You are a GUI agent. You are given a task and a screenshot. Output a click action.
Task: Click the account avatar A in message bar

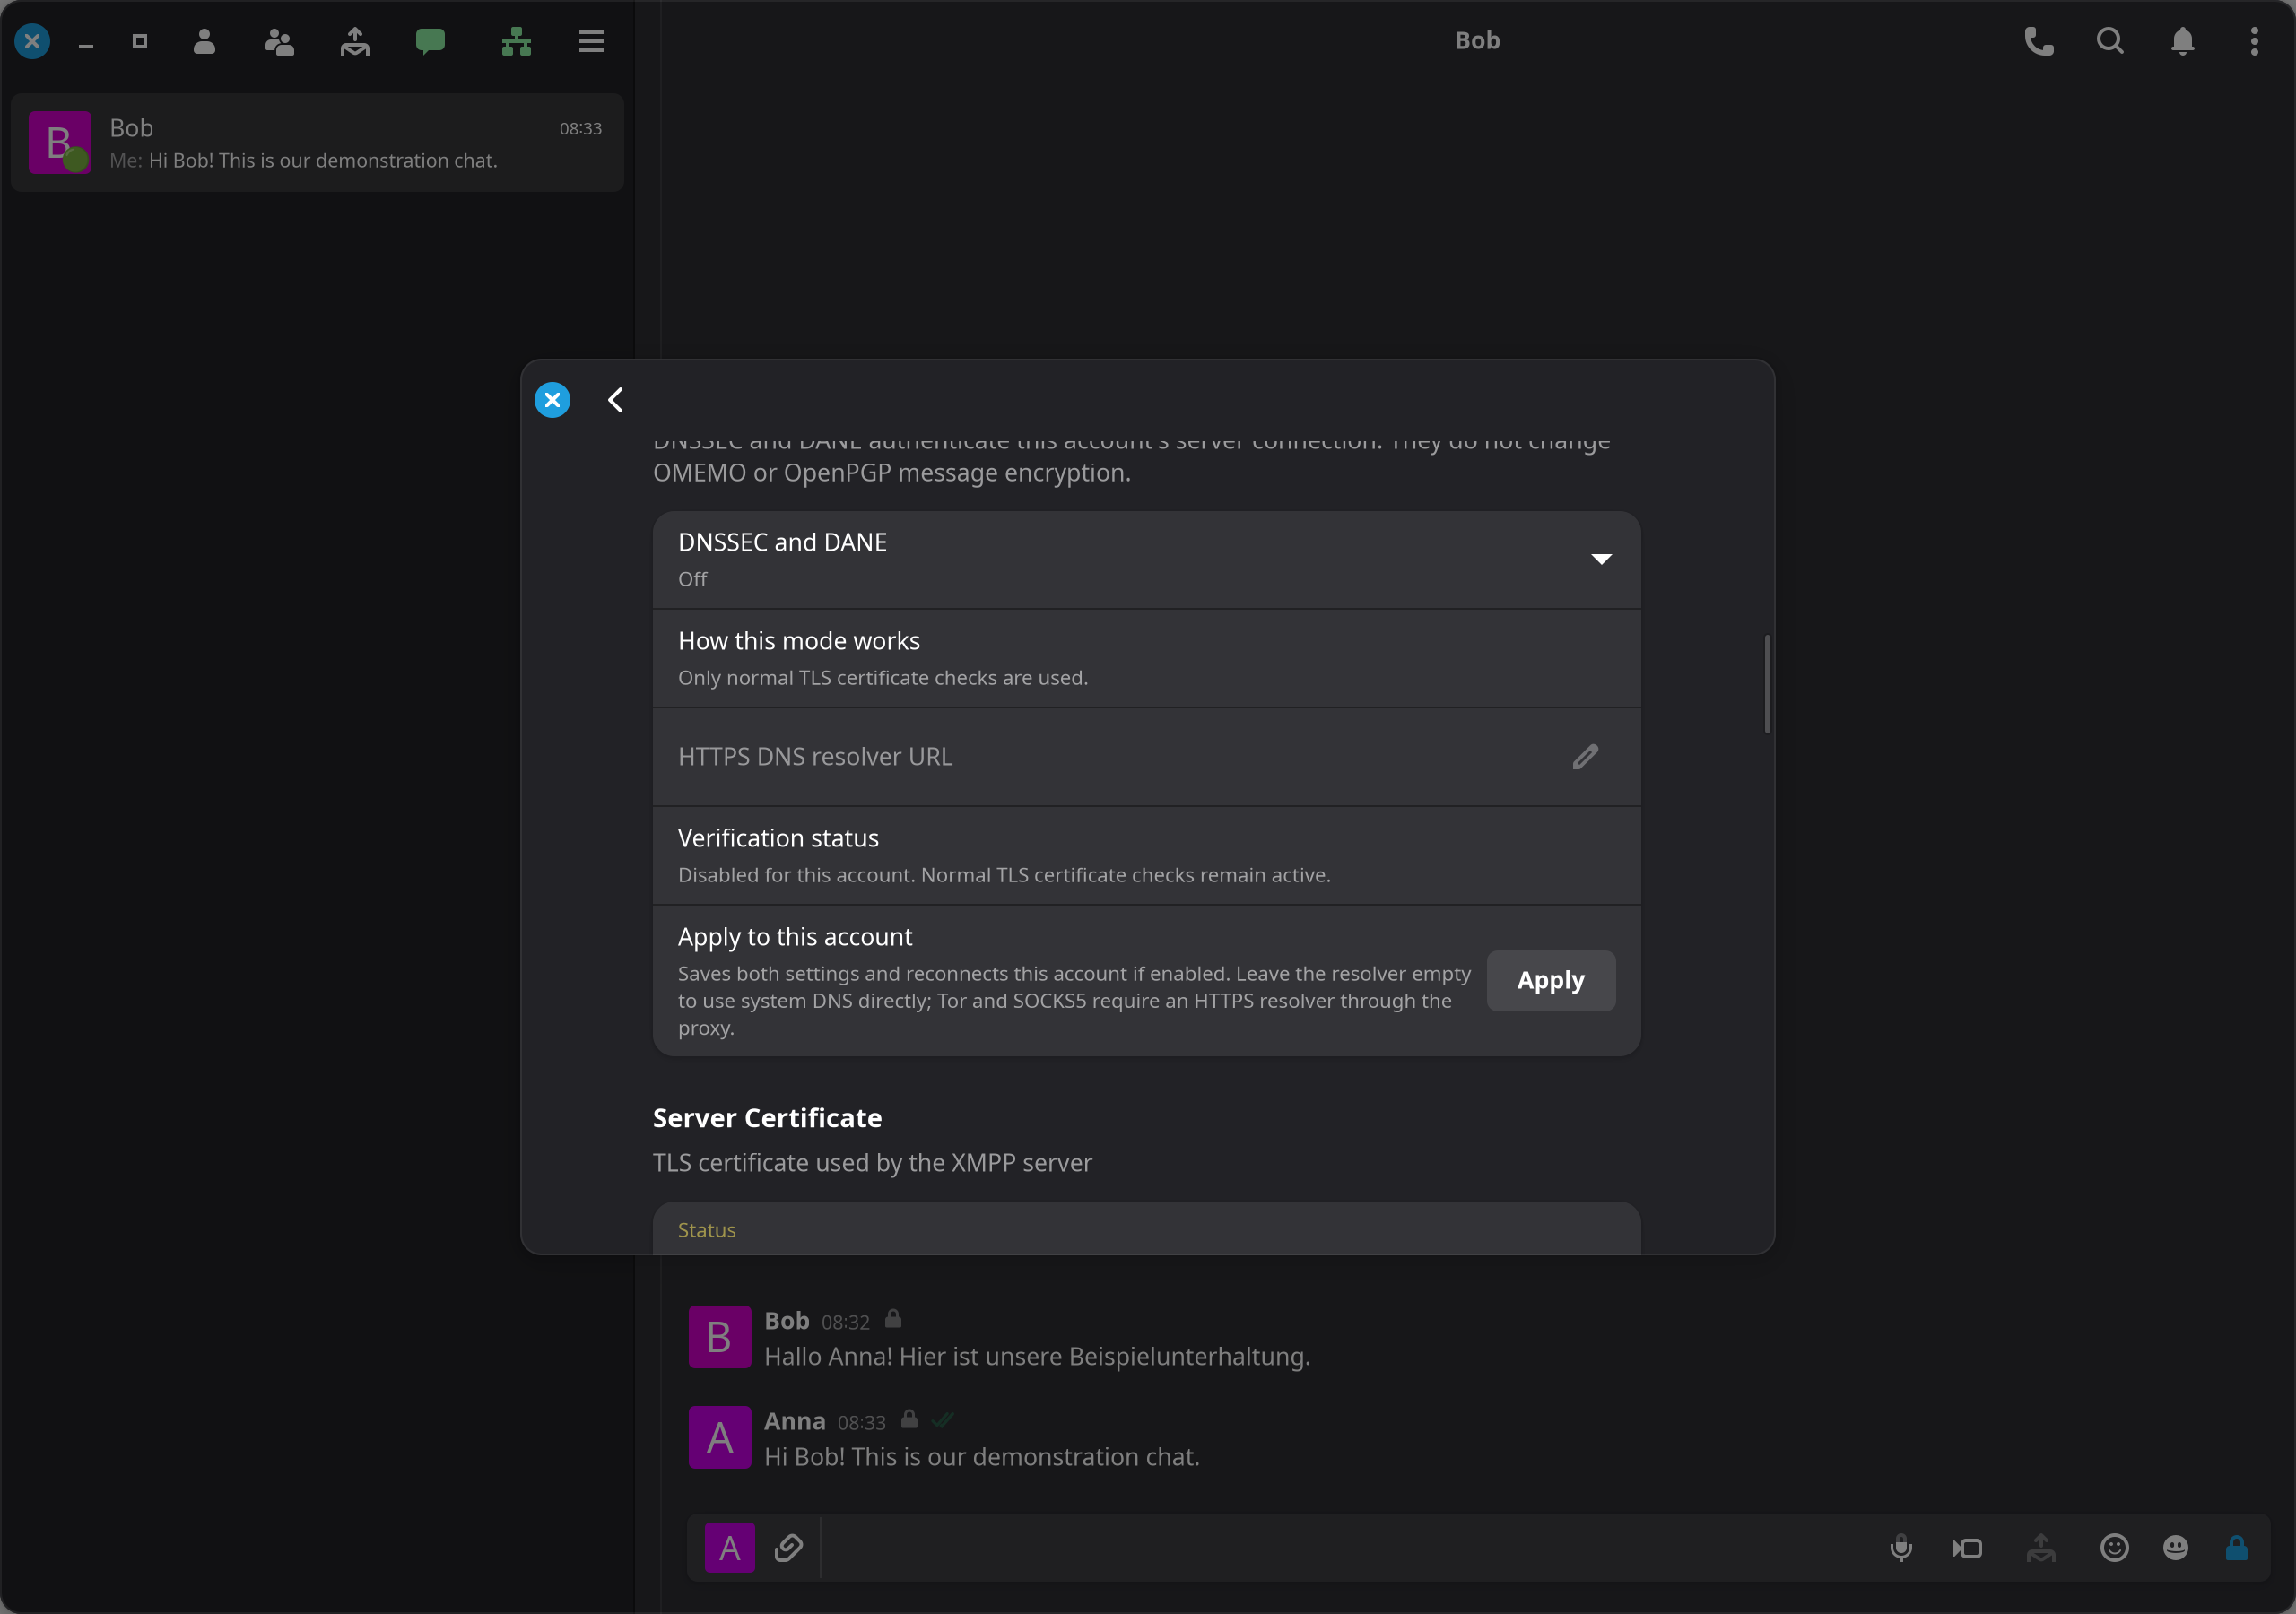[x=730, y=1548]
